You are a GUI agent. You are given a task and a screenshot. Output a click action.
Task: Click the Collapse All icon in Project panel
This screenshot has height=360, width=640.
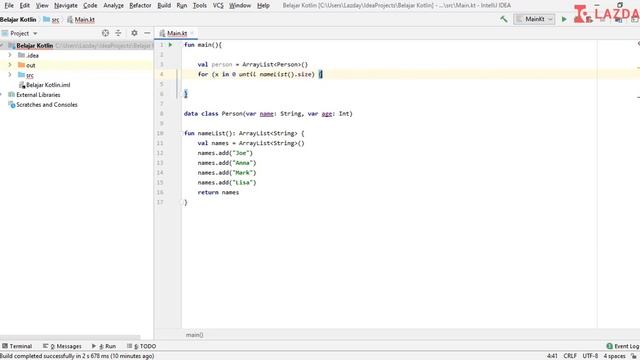tap(118, 33)
